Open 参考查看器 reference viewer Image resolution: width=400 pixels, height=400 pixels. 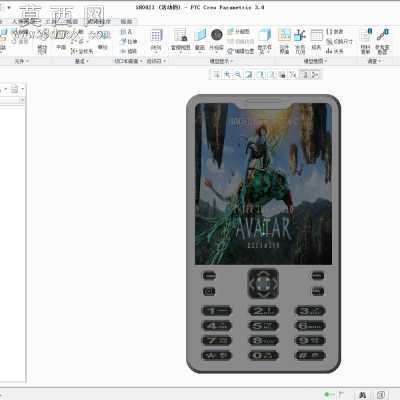pos(382,41)
